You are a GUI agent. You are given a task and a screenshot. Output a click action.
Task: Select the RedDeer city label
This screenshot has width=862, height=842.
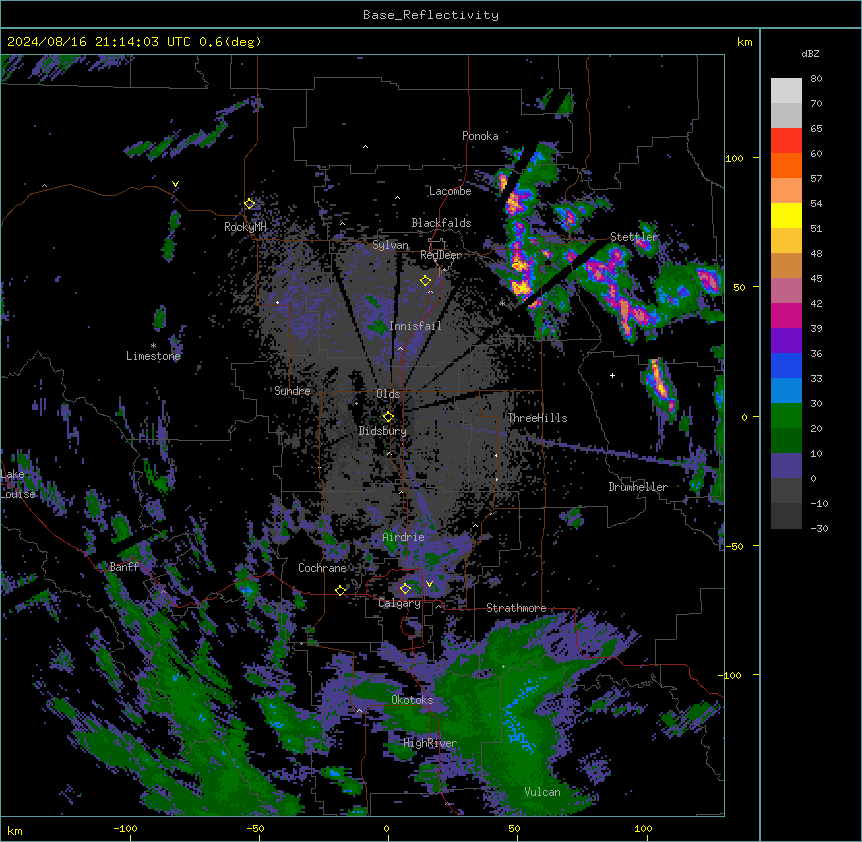pos(441,255)
